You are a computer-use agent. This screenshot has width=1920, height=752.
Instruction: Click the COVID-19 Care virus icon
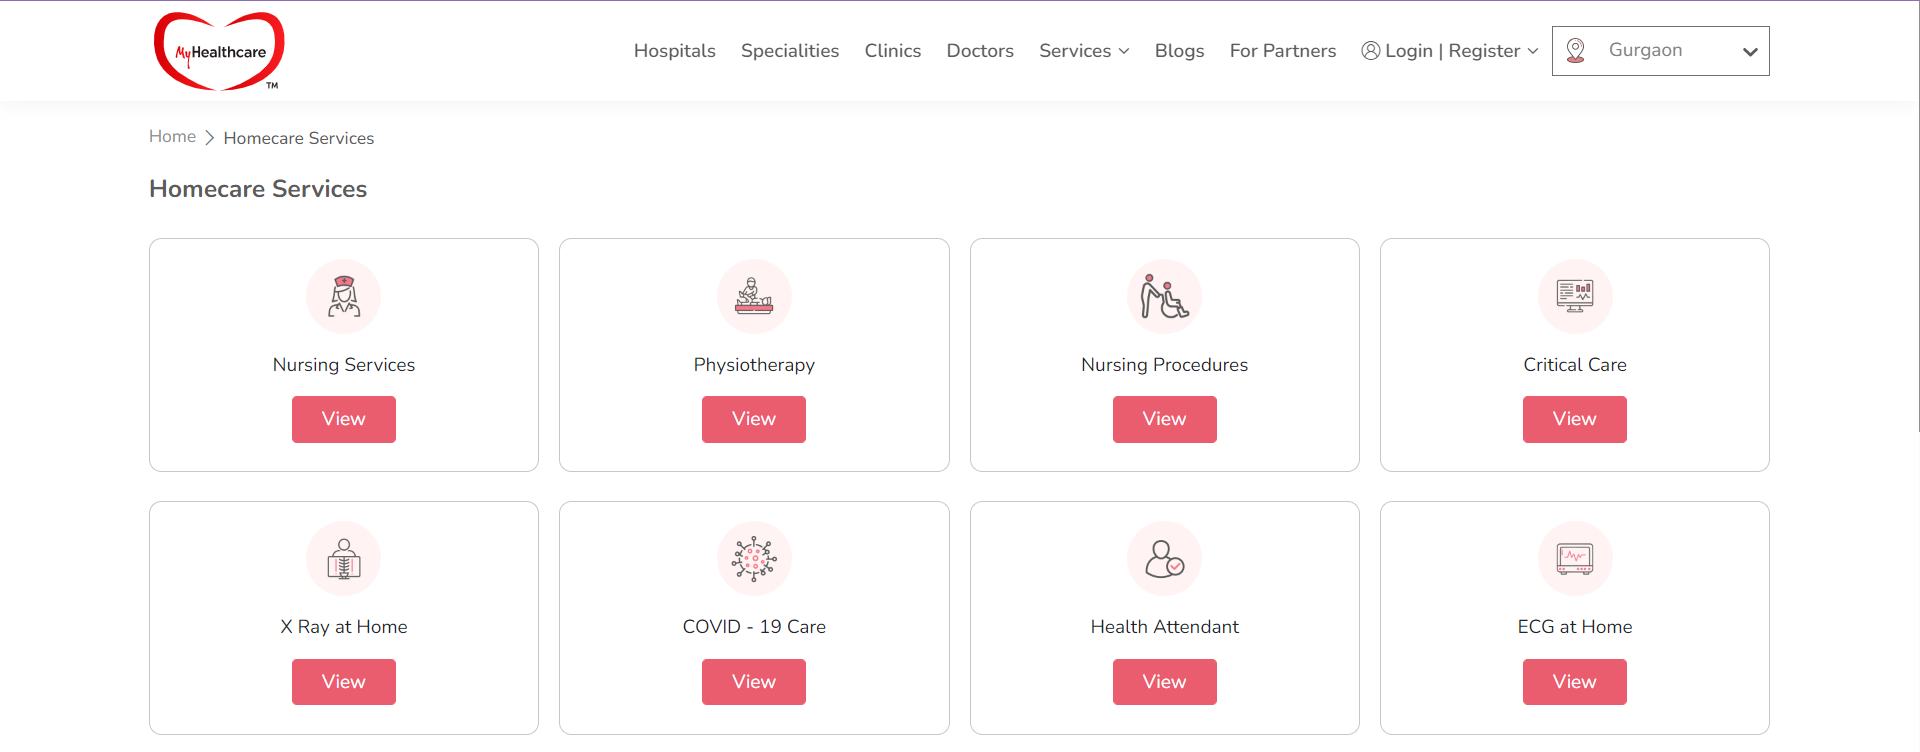click(x=754, y=559)
